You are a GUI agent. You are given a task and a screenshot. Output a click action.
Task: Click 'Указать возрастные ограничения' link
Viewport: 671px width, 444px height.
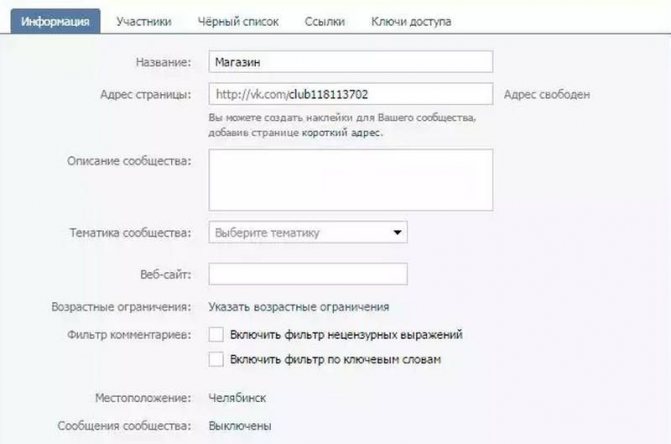299,307
